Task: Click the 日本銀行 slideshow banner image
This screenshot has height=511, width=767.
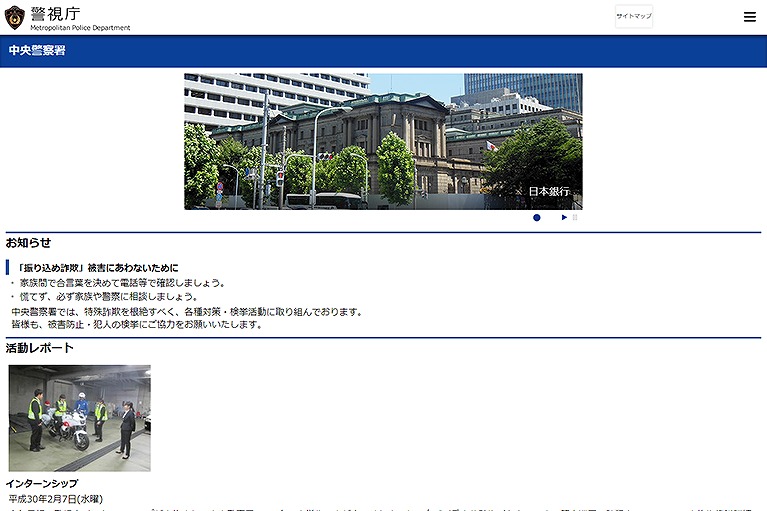Action: point(383,141)
